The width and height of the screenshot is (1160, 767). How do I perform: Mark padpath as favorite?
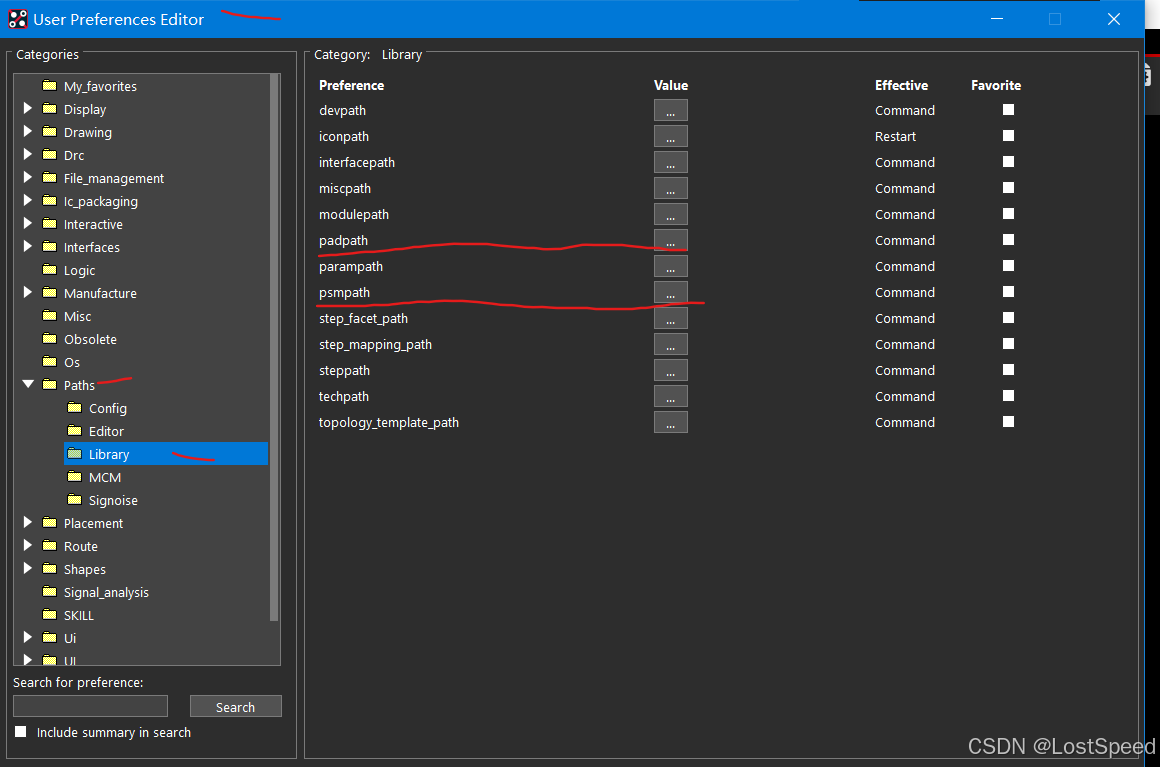click(x=1008, y=240)
